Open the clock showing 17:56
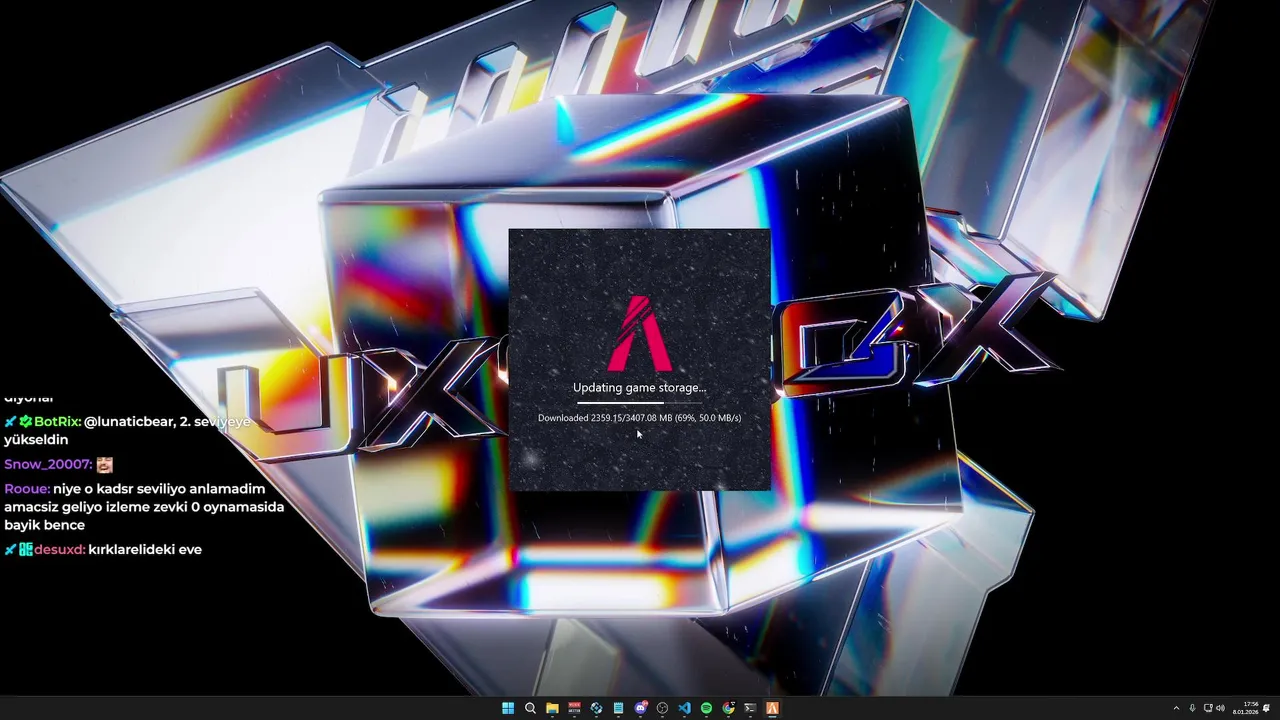1280x720 pixels. (1246, 708)
